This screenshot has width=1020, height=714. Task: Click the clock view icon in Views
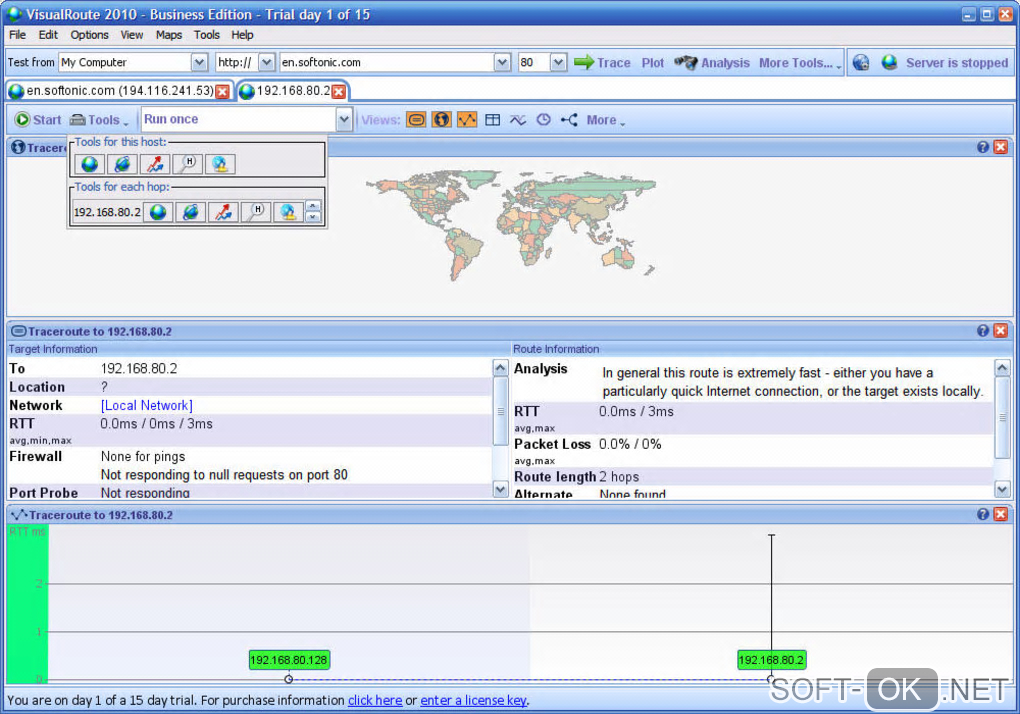pyautogui.click(x=543, y=120)
